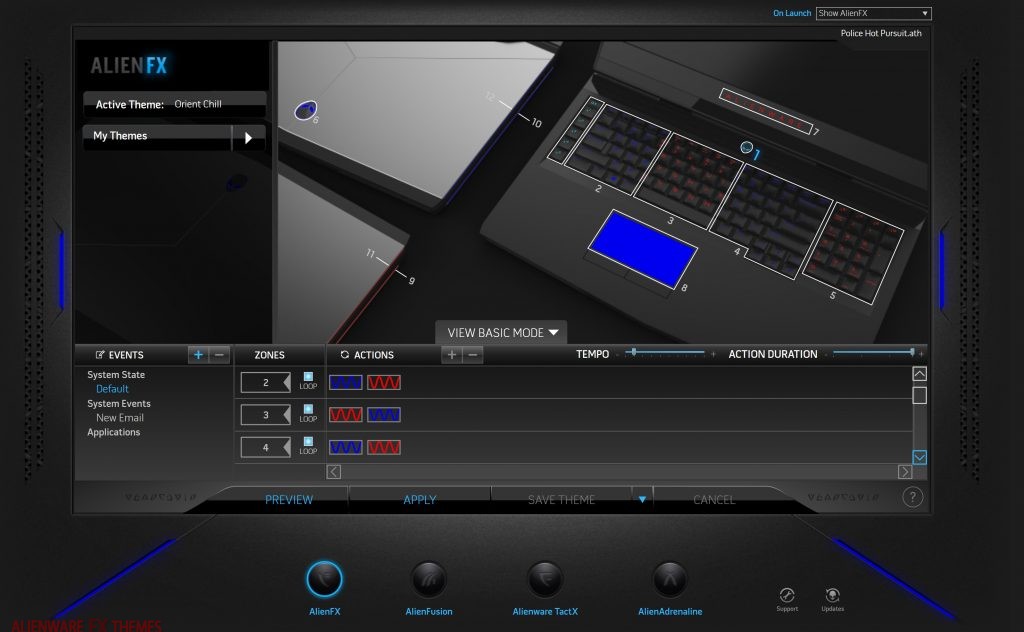The width and height of the screenshot is (1024, 632).
Task: Toggle LOOP checkbox for zone 4
Action: coord(308,441)
